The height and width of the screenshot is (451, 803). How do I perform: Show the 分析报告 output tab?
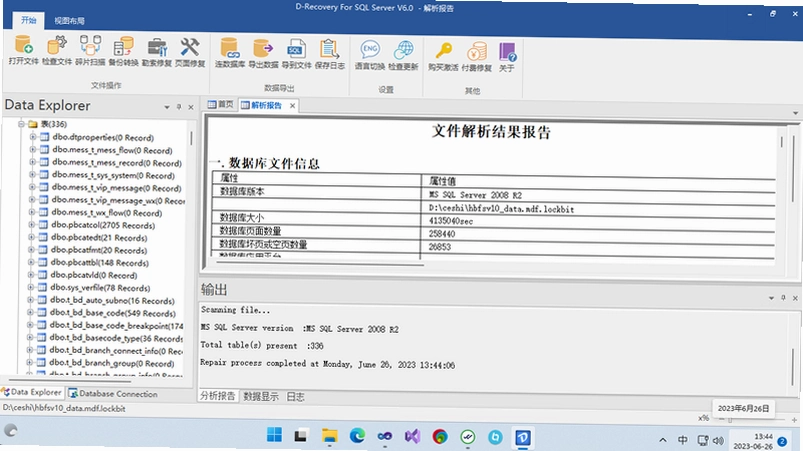218,396
